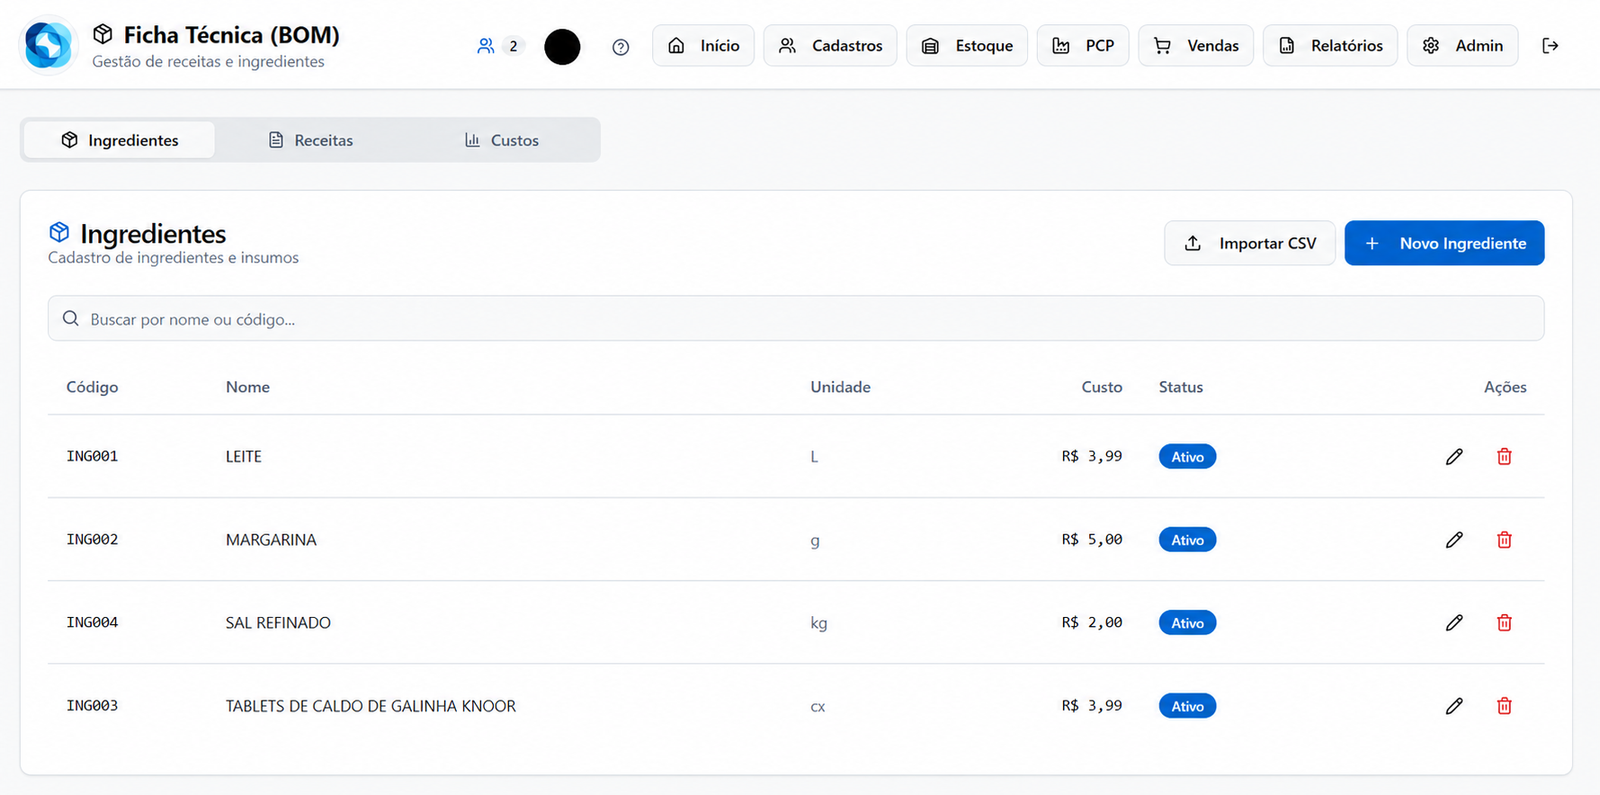
Task: Open the Custos tab
Action: tap(502, 140)
